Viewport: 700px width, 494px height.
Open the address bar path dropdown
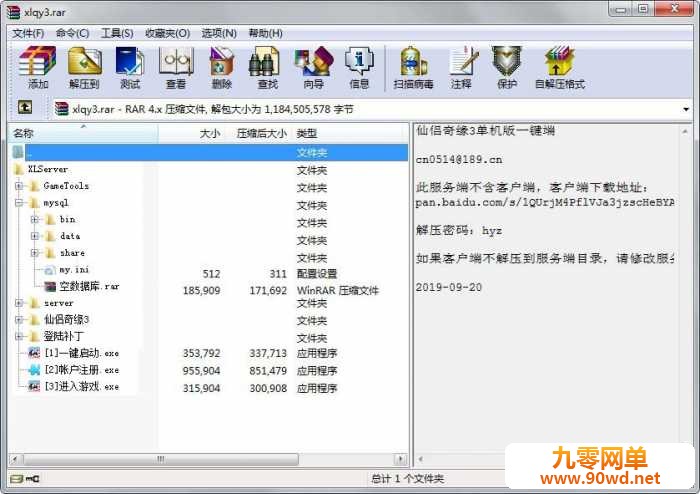686,109
